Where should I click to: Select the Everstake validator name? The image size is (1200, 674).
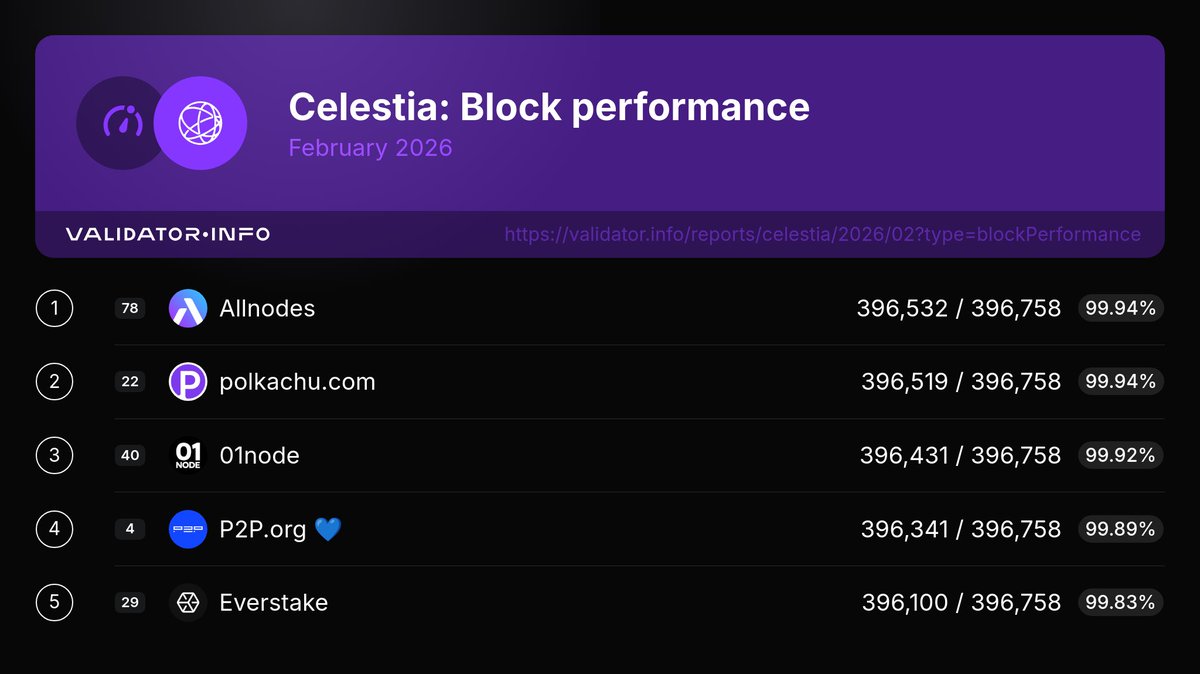pos(273,602)
